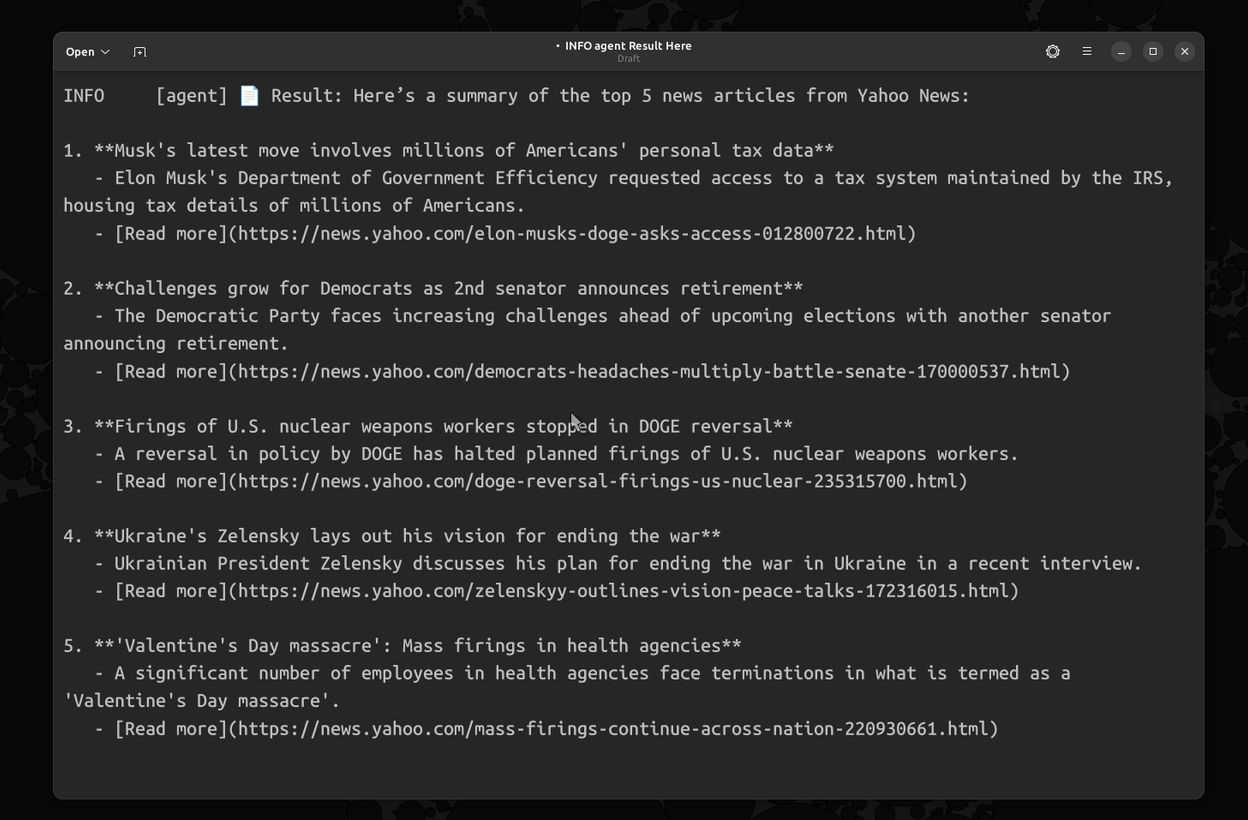Click the window title "INFO agent Result Here"
The width and height of the screenshot is (1248, 820).
pos(628,46)
